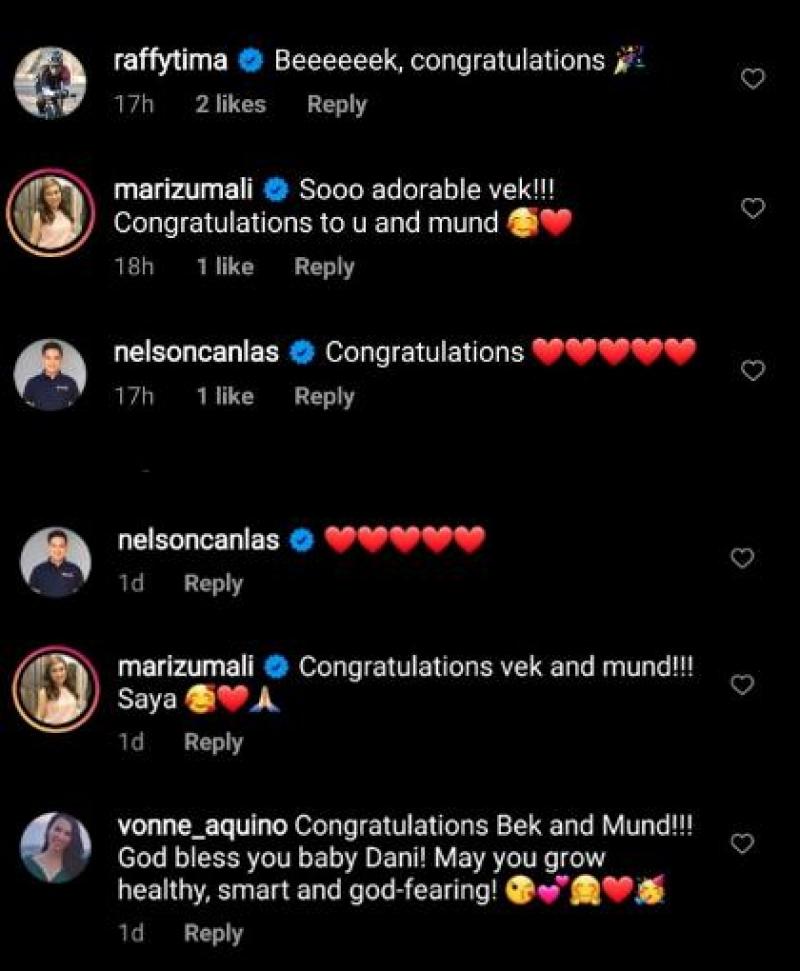800x971 pixels.
Task: Reply to nelsoncanlas's 1d-old hearts comment
Action: pyautogui.click(x=213, y=584)
